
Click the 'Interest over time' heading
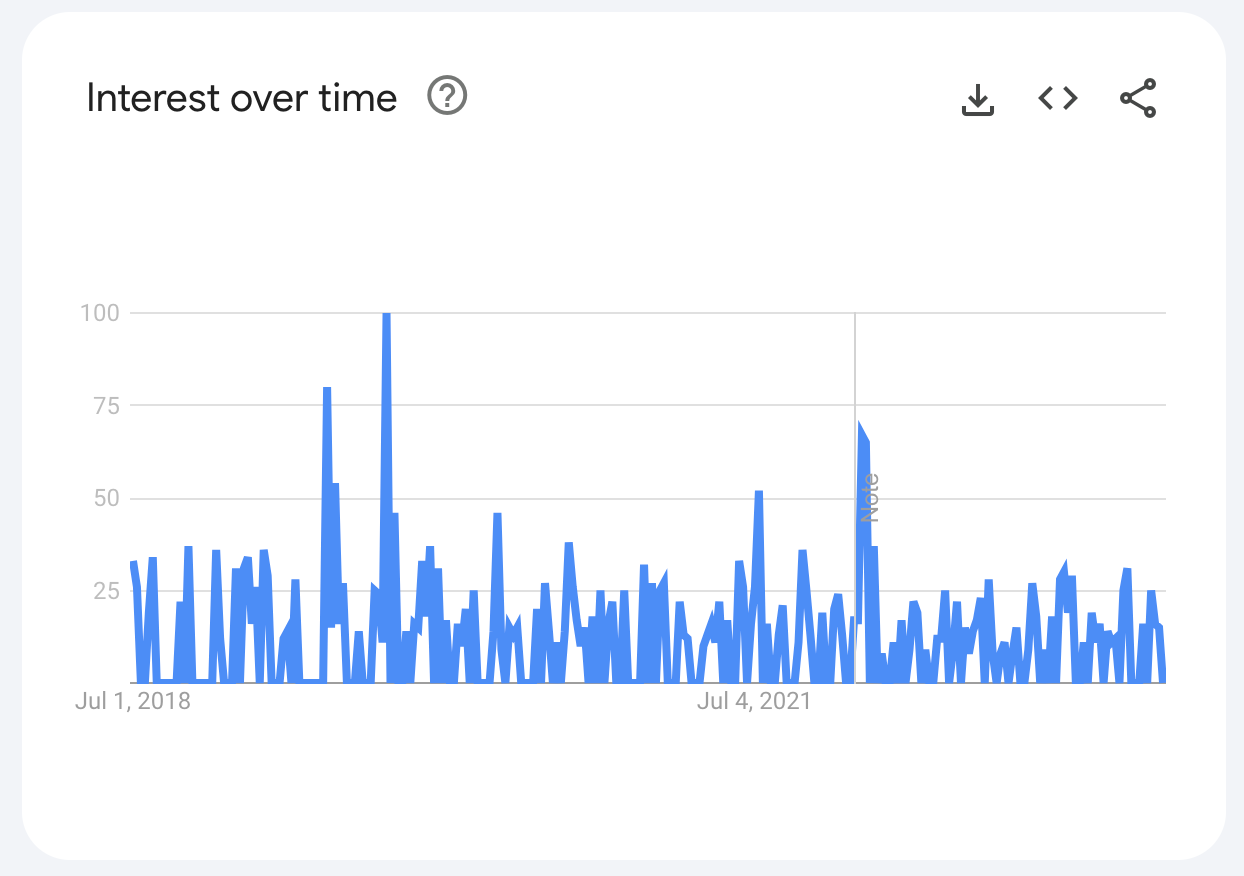tap(241, 98)
